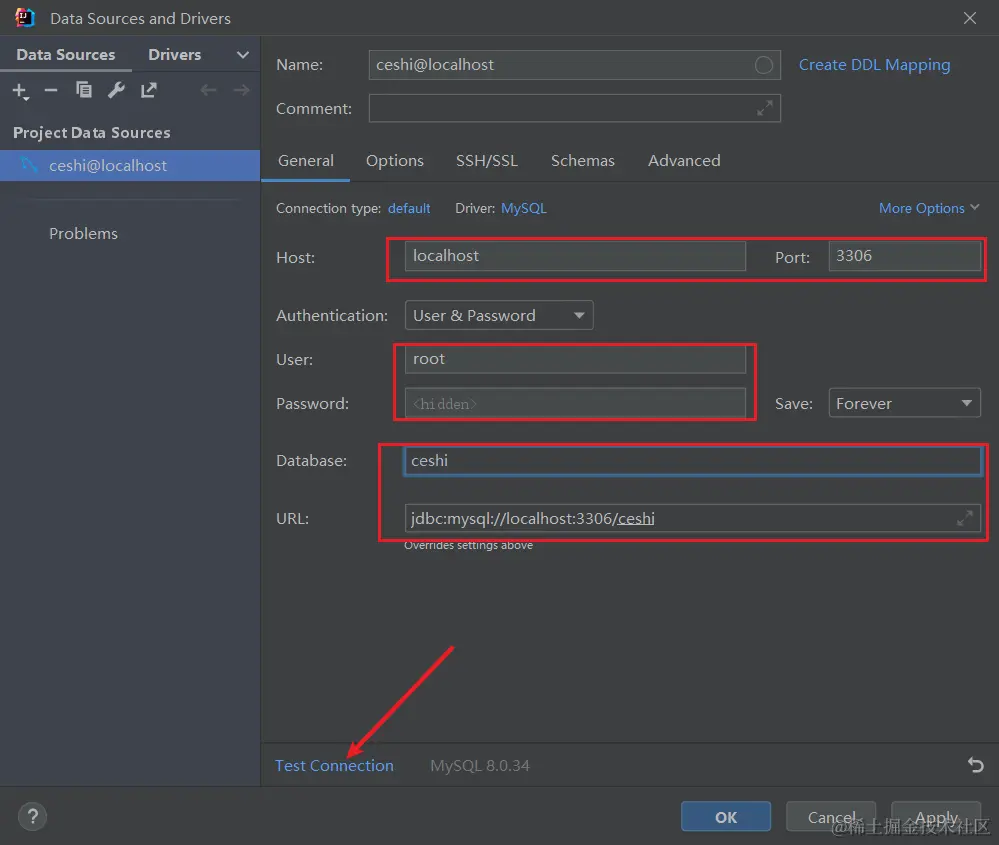Focus the Name input field
999x845 pixels.
pos(574,65)
